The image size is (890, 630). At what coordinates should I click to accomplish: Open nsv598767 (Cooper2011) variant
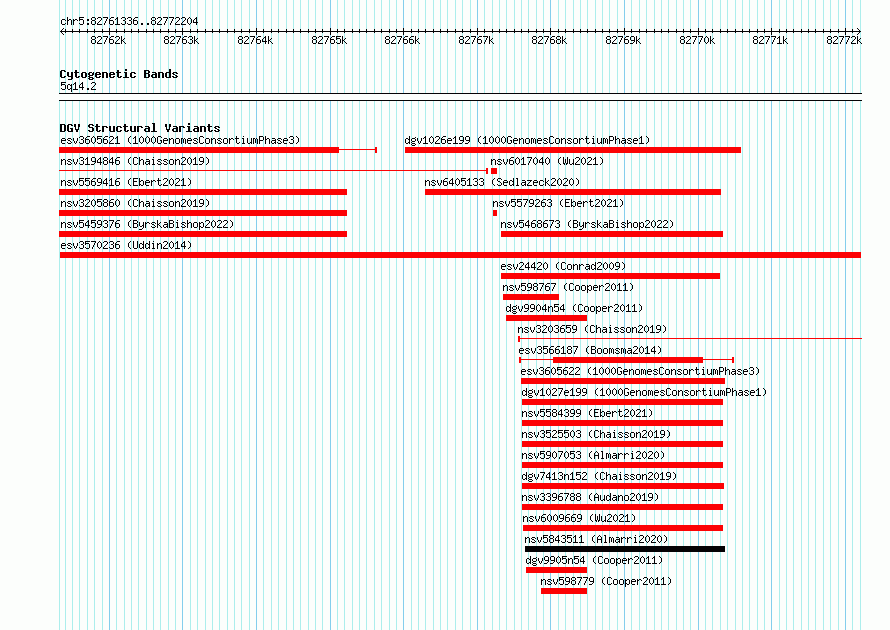[568, 287]
